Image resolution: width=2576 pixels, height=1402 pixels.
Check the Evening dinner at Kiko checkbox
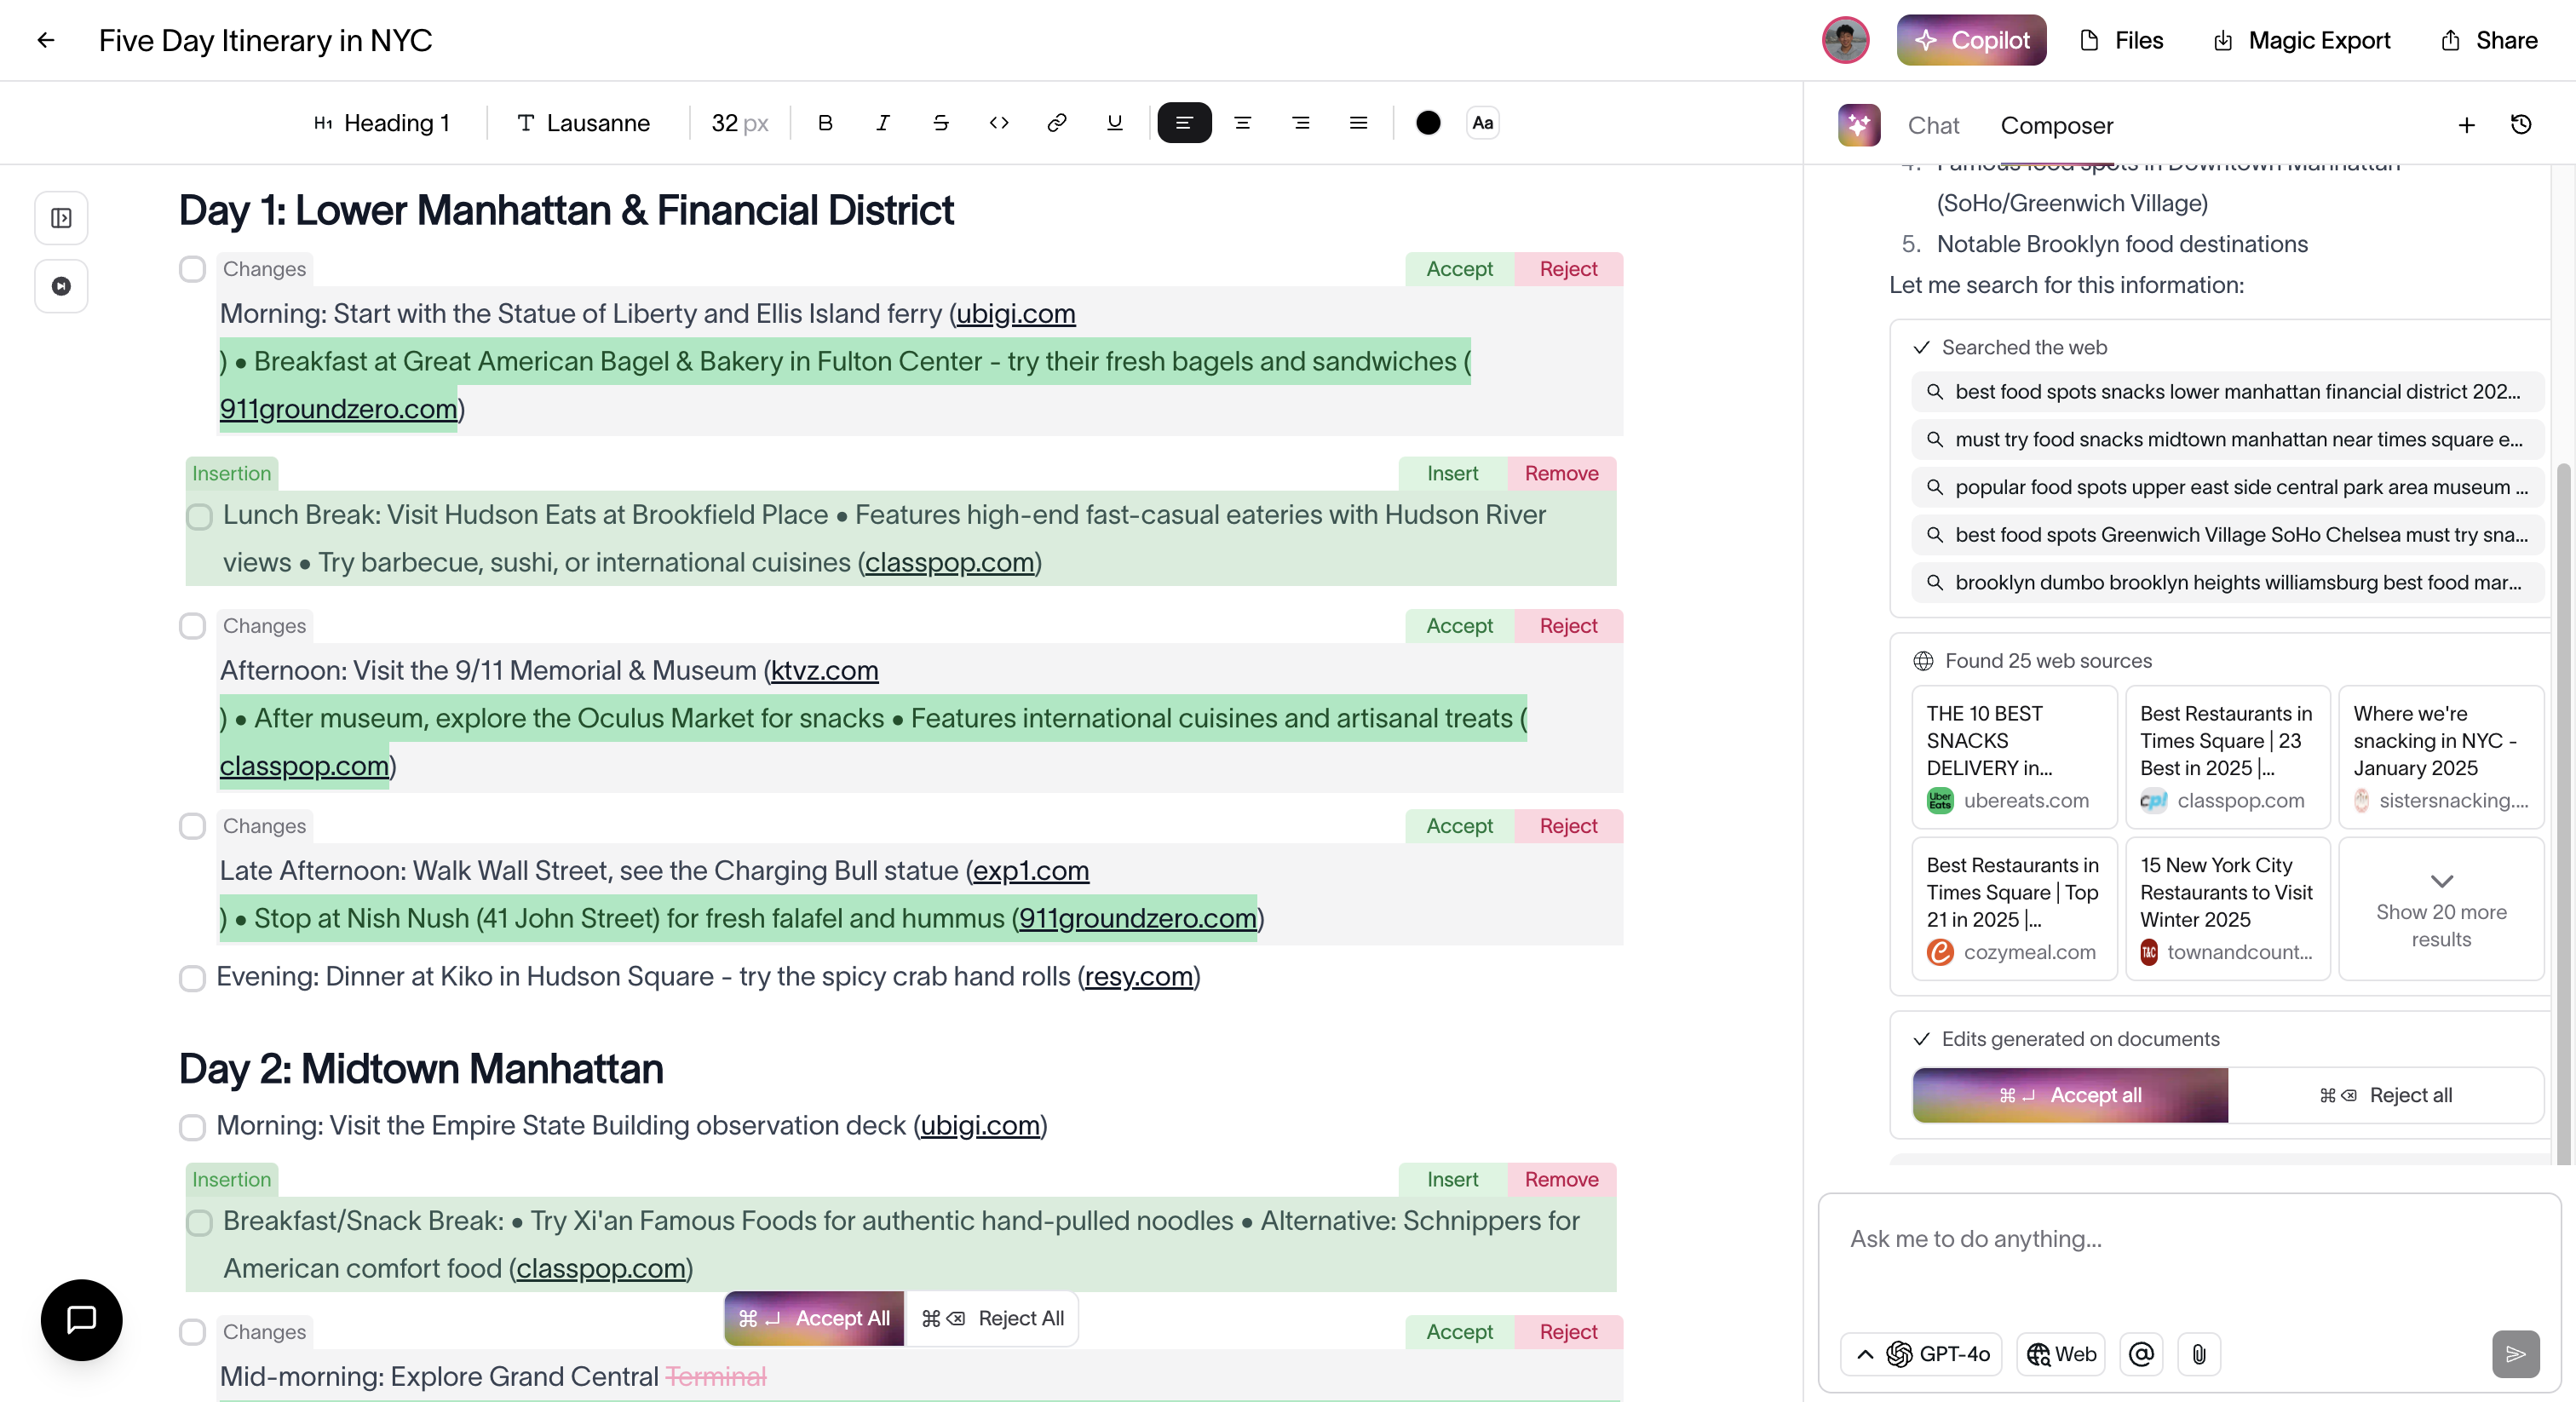click(192, 978)
